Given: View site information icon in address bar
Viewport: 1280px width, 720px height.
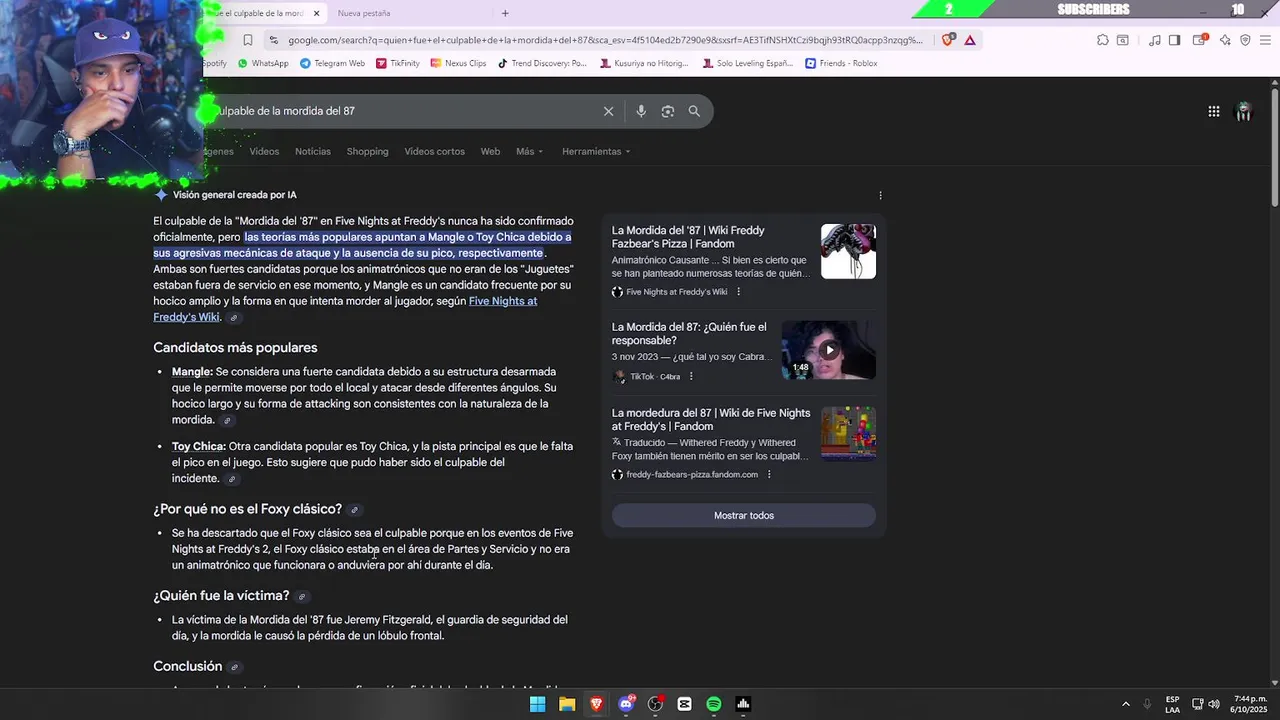Looking at the screenshot, I should click(273, 40).
